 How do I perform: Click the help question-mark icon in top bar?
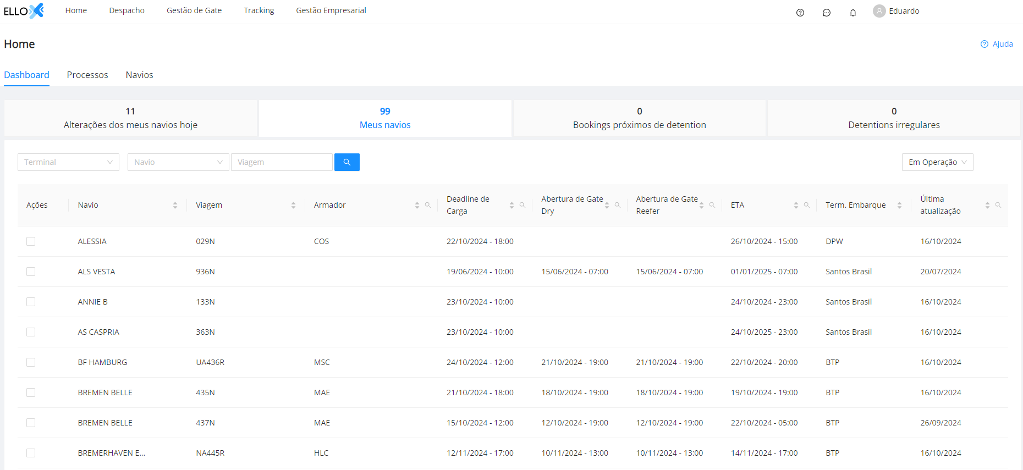(x=800, y=12)
